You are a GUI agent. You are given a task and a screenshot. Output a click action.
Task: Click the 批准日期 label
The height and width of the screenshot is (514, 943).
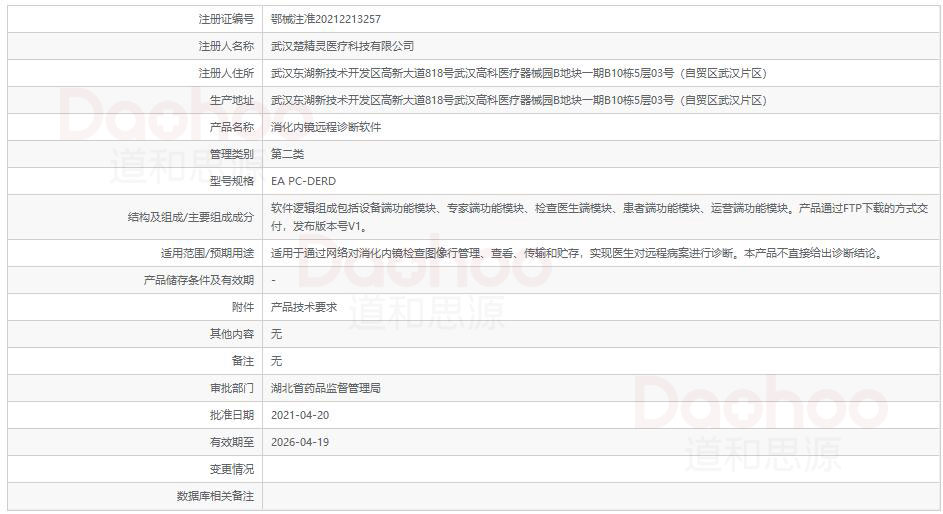[232, 415]
